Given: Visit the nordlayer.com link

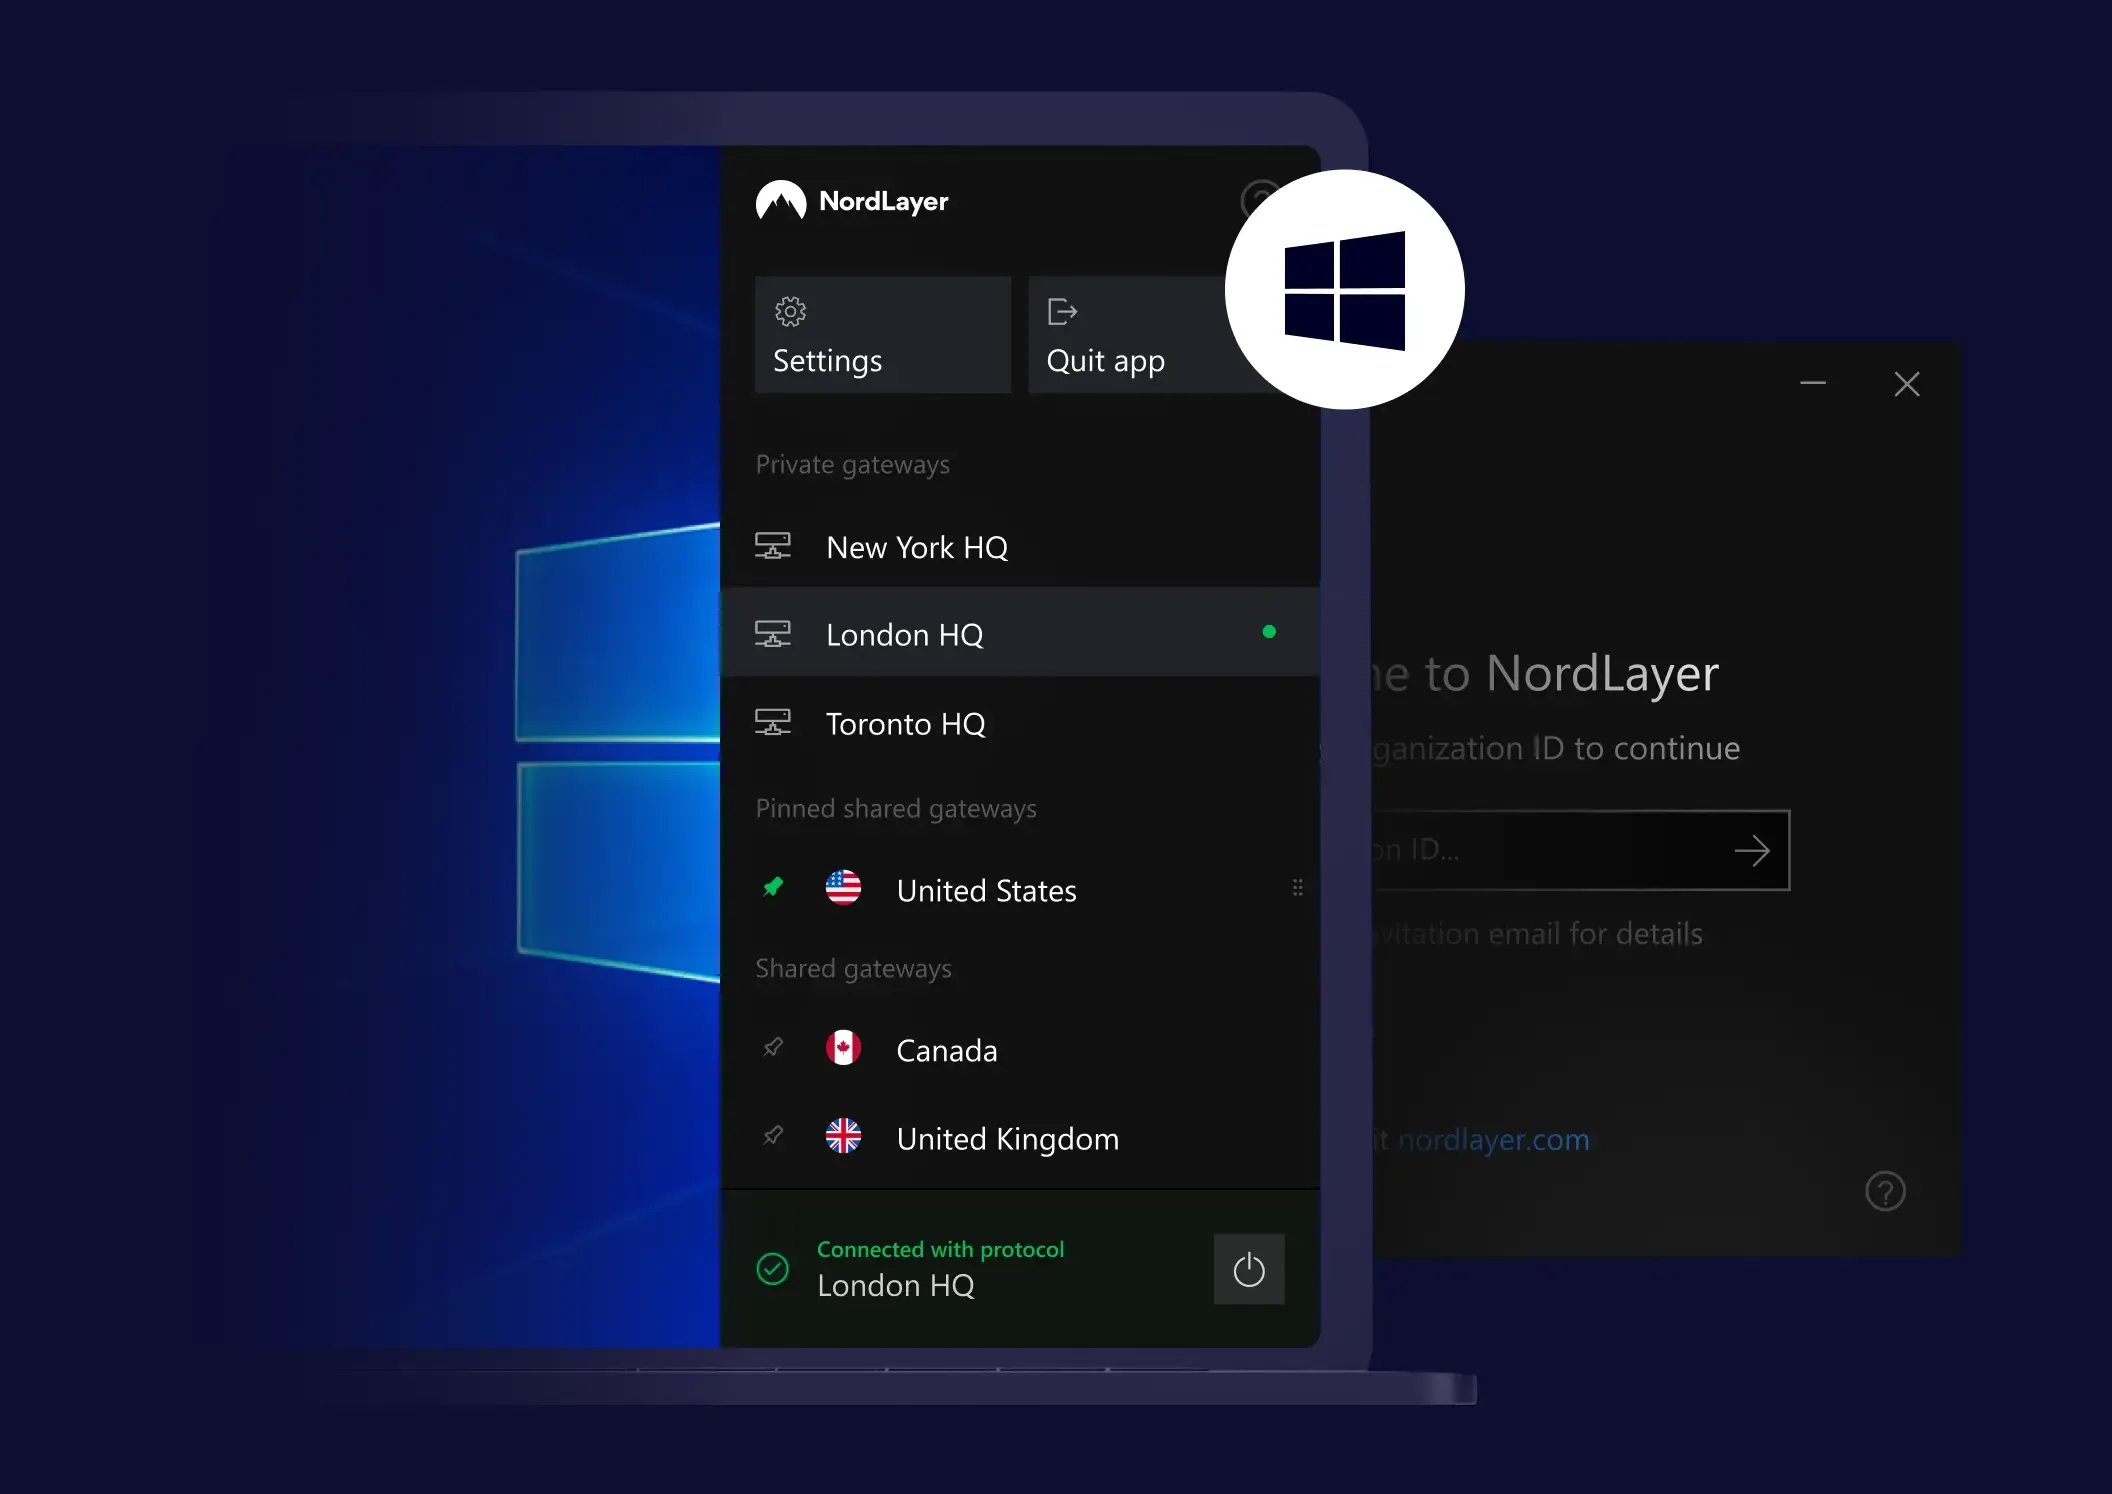Looking at the screenshot, I should coord(1493,1140).
